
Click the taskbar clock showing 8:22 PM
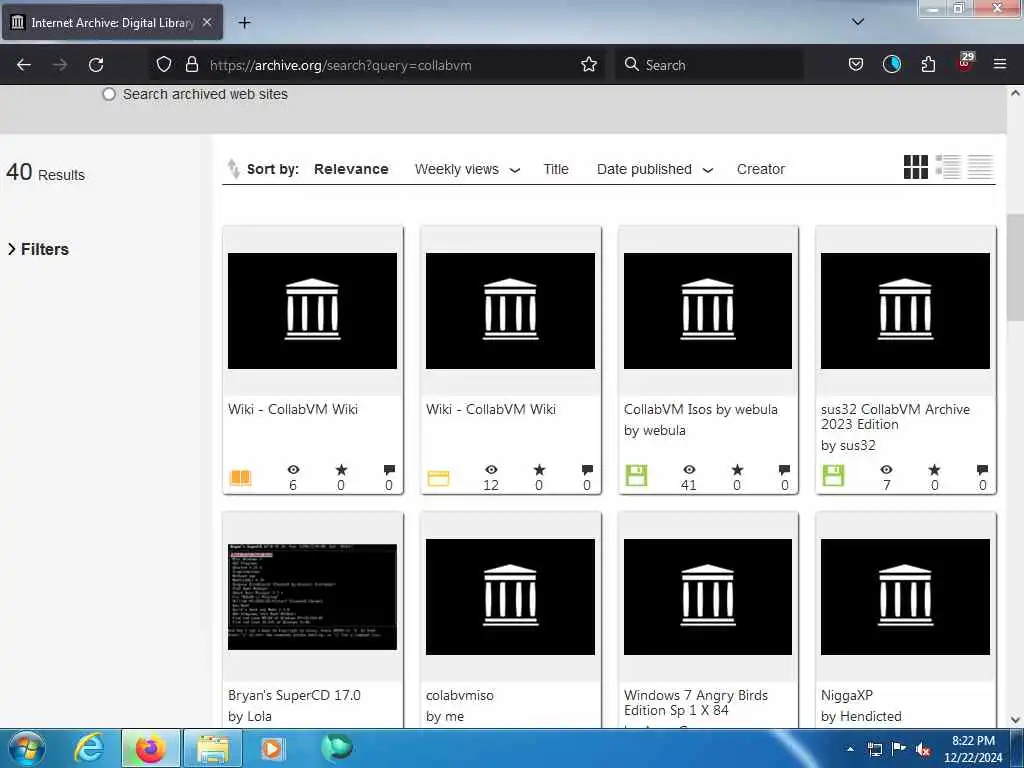pyautogui.click(x=973, y=748)
